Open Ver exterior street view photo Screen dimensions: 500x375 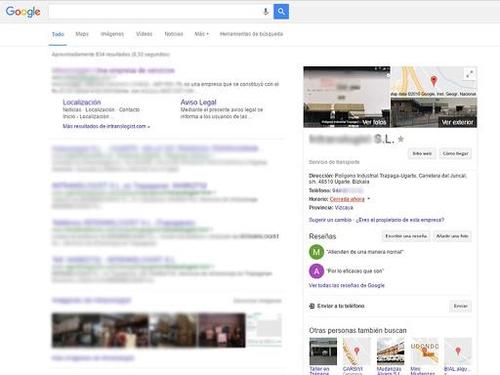434,113
